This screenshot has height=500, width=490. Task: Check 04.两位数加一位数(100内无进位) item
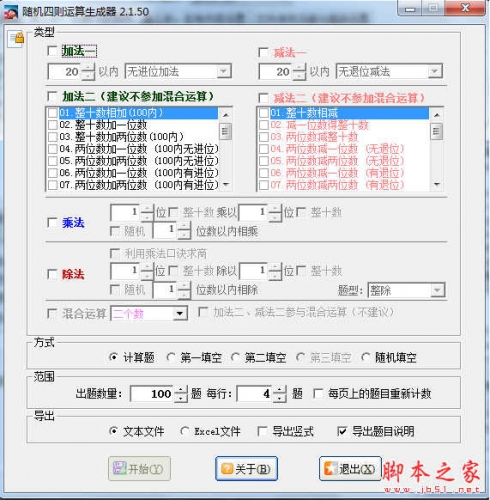pyautogui.click(x=53, y=149)
